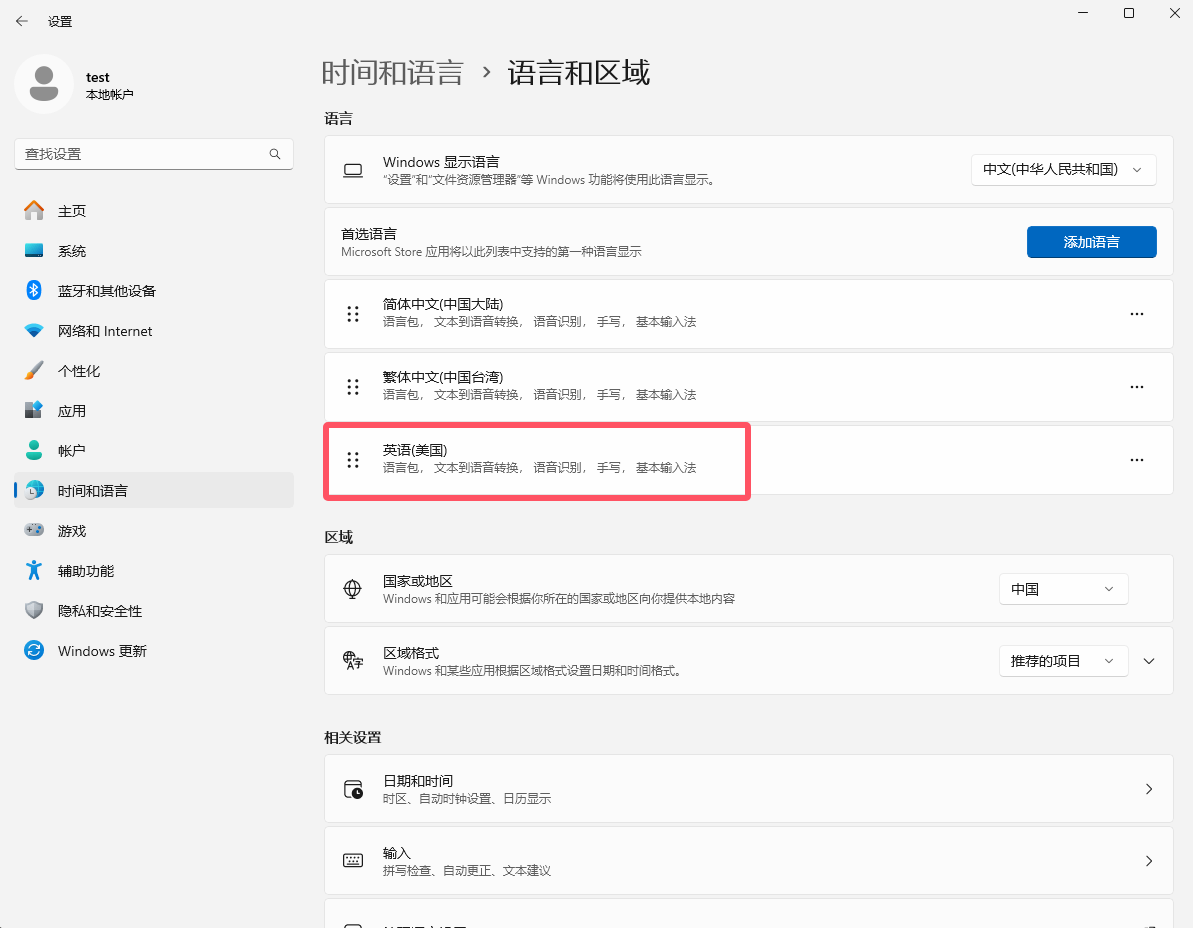Click the 隐私和安全性 shield icon
Screen dimensions: 1193x928
(x=34, y=610)
